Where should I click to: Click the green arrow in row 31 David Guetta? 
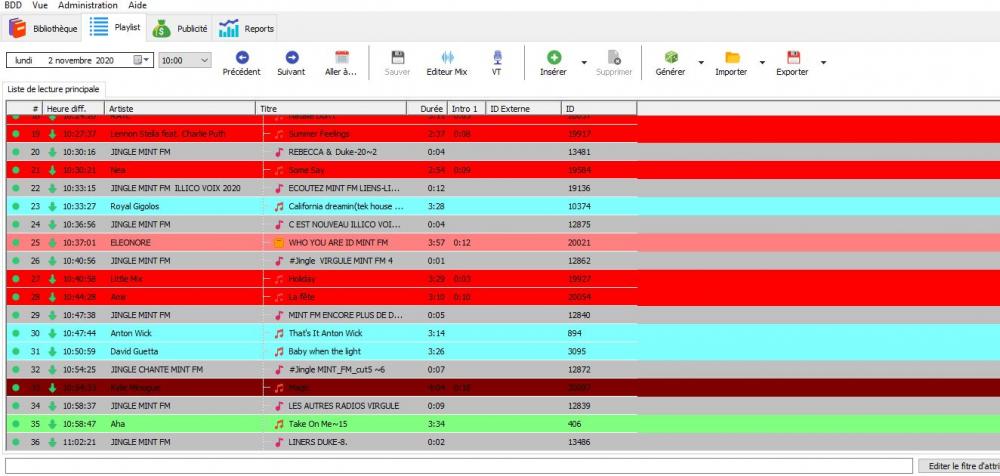52,352
